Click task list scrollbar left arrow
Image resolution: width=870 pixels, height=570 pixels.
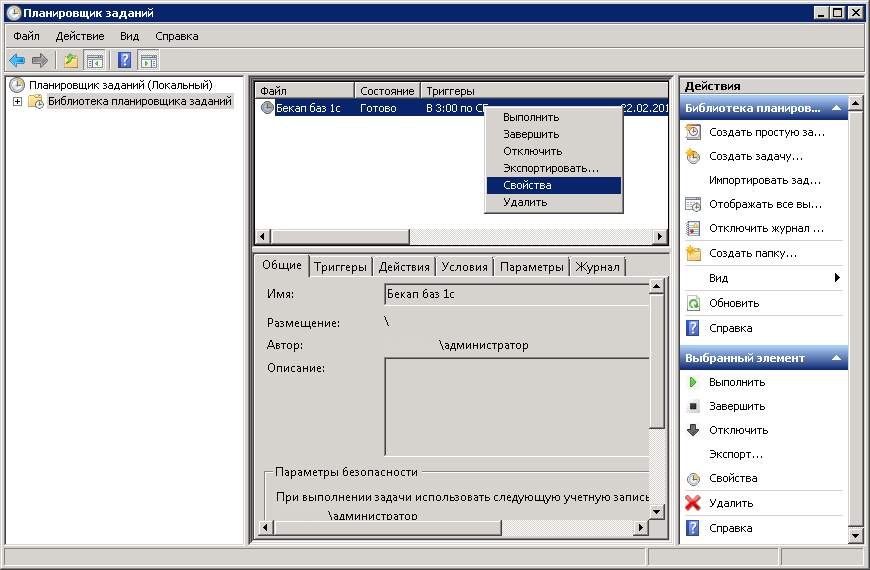pos(263,236)
